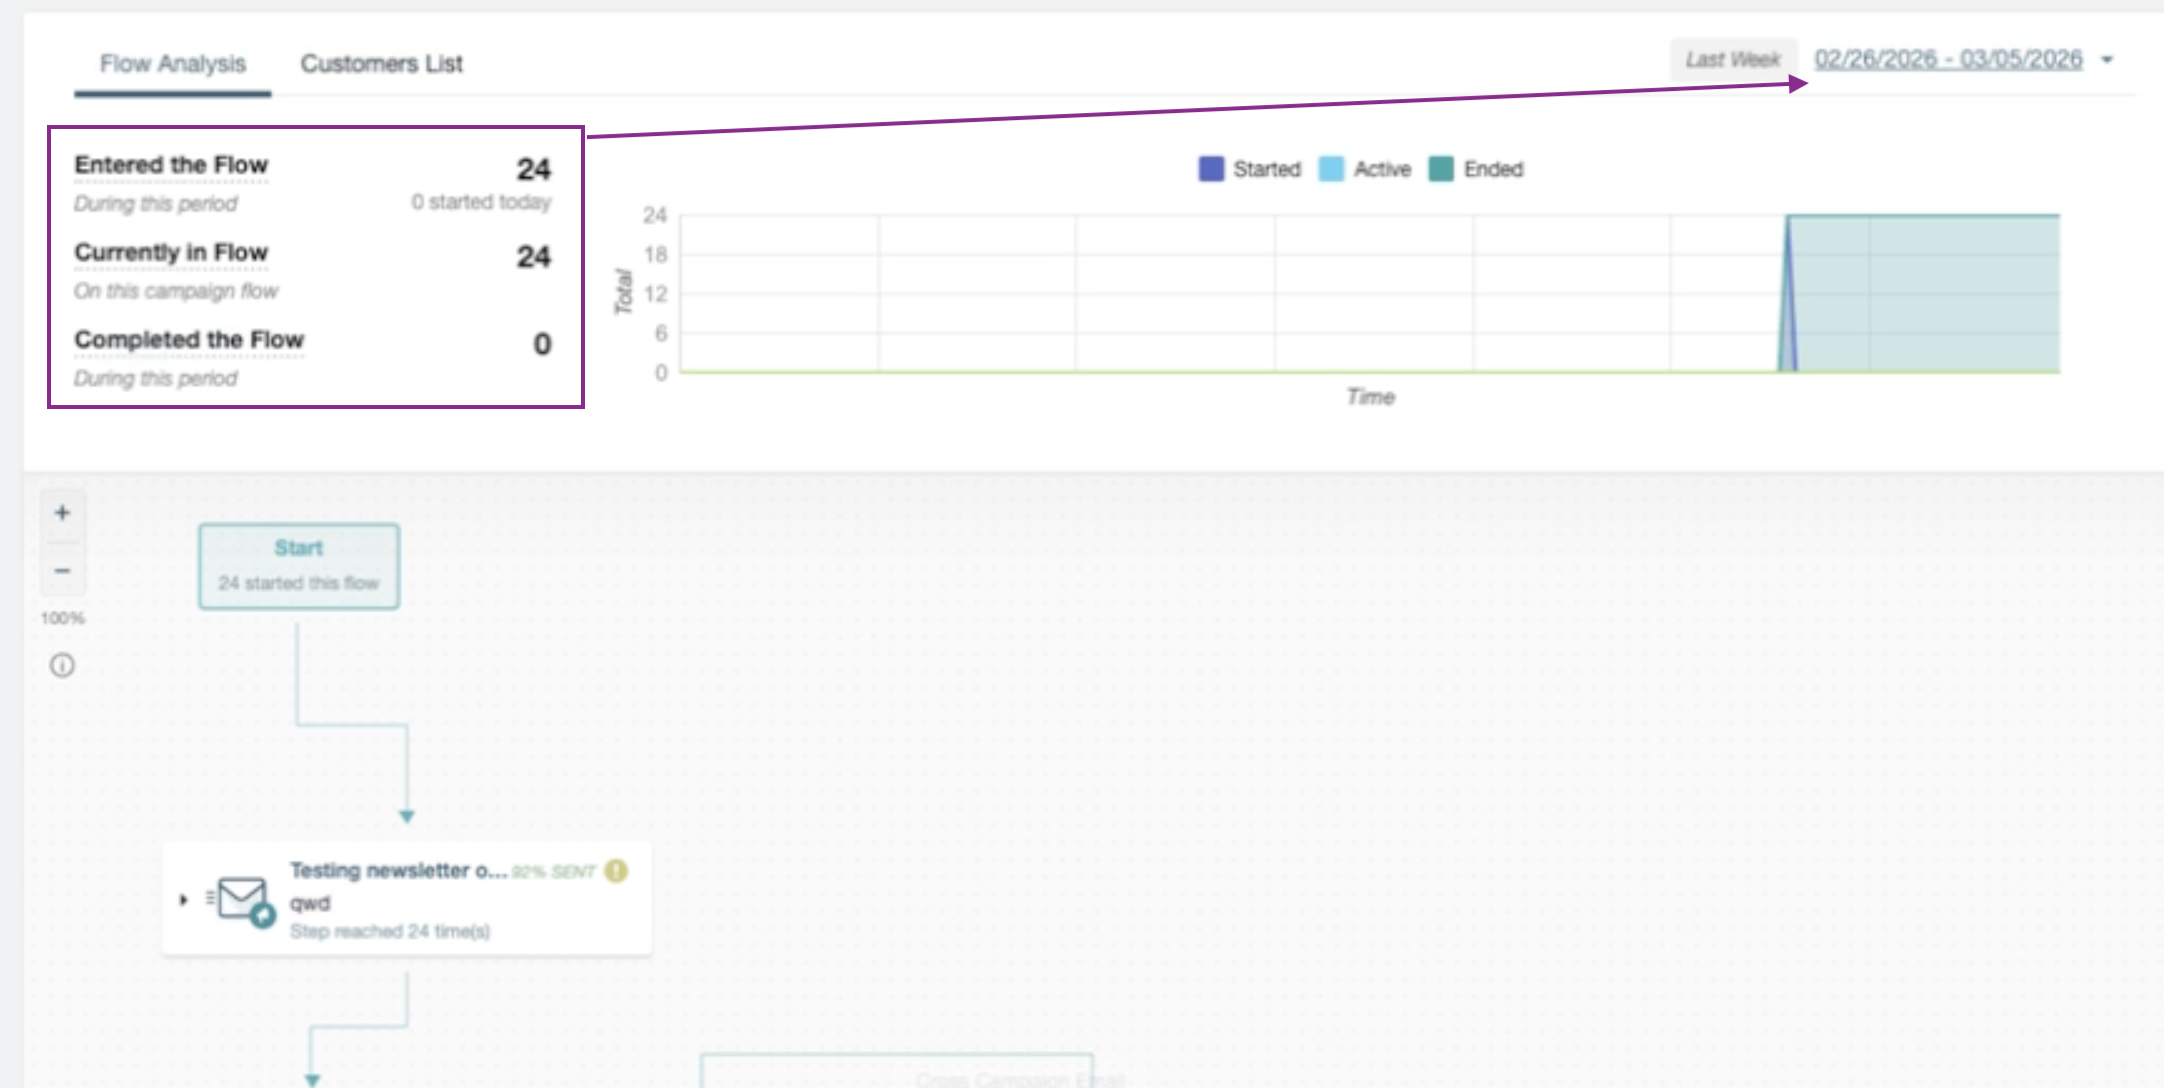Click the Completed the Flow label
This screenshot has height=1088, width=2164.
coord(189,340)
